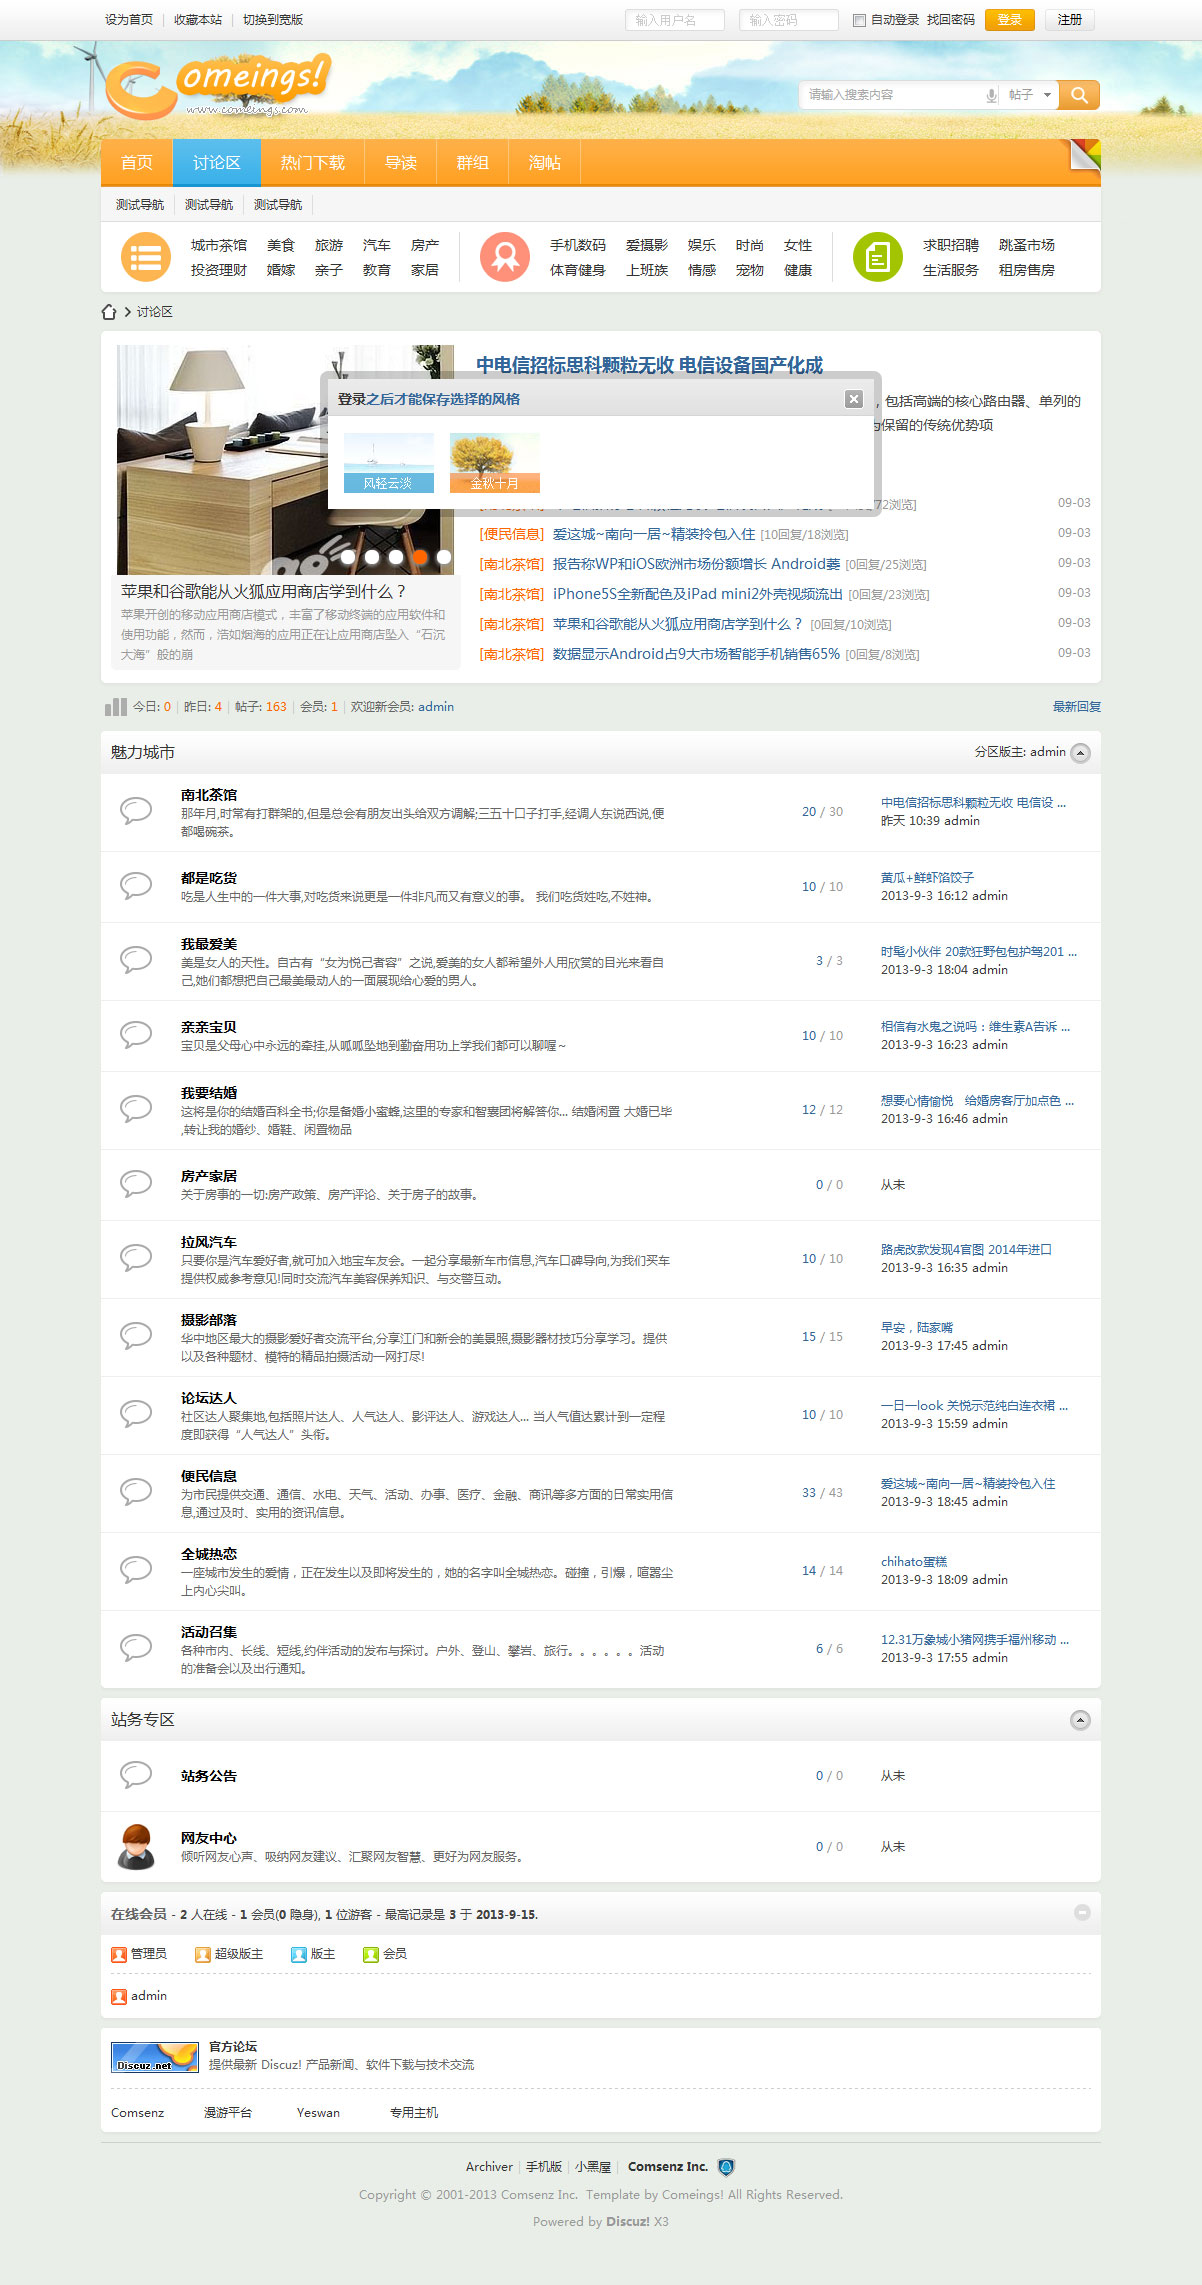Open headline 中电信招标思科颗粒无收

click(649, 365)
